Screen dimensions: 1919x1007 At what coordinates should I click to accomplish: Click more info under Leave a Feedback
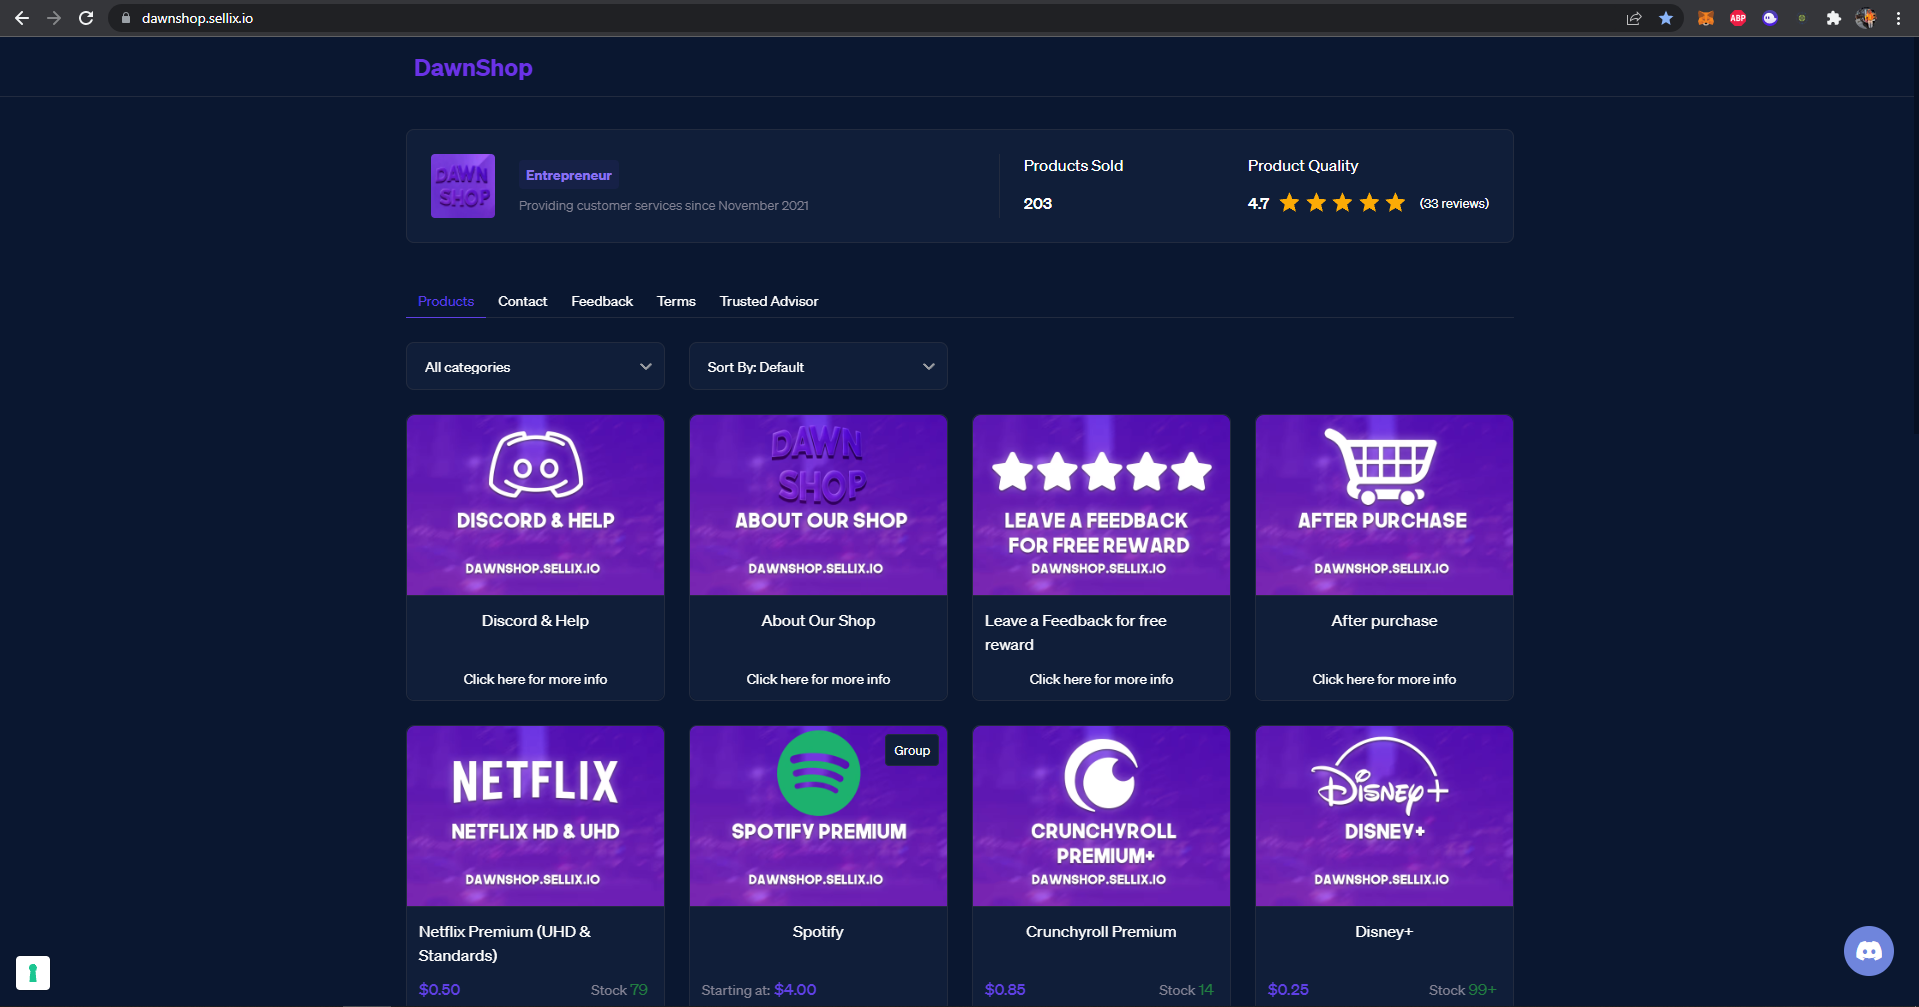coord(1101,679)
